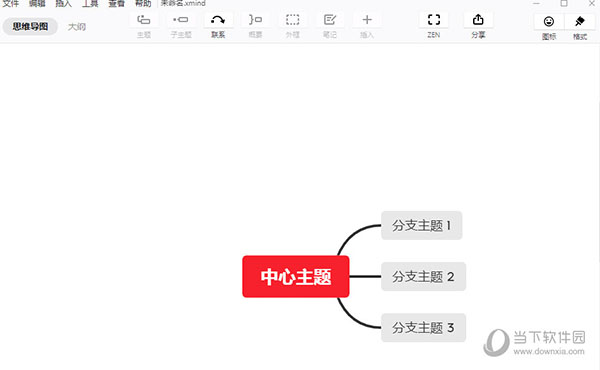Select branch topic 分支主题 1
The height and width of the screenshot is (370, 600).
422,225
